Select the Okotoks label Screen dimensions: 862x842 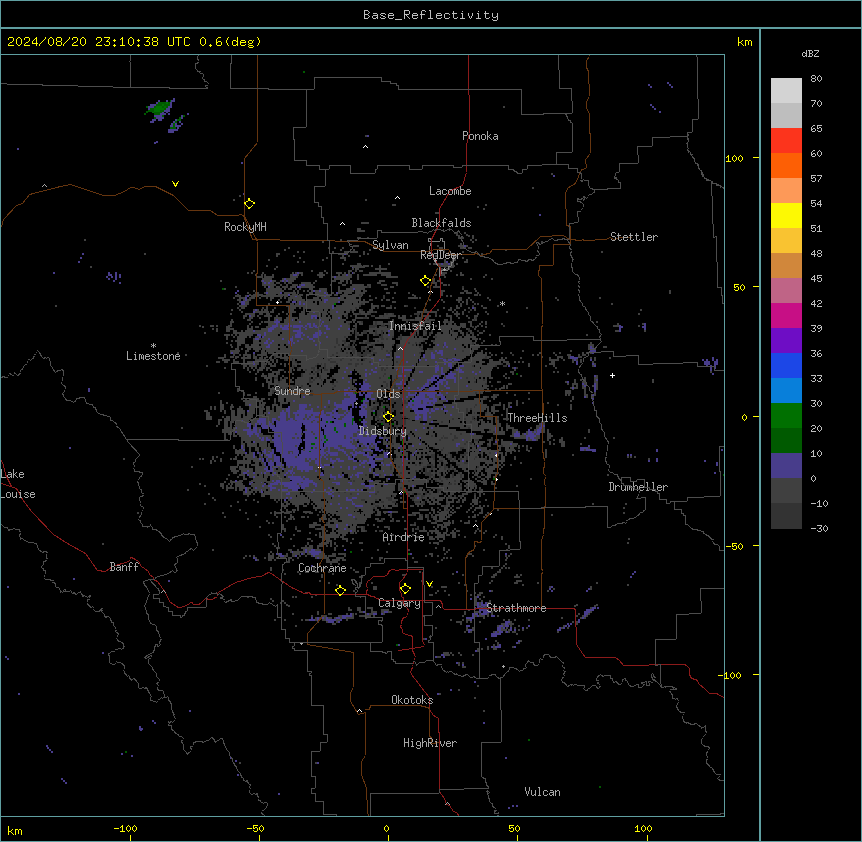(x=412, y=700)
